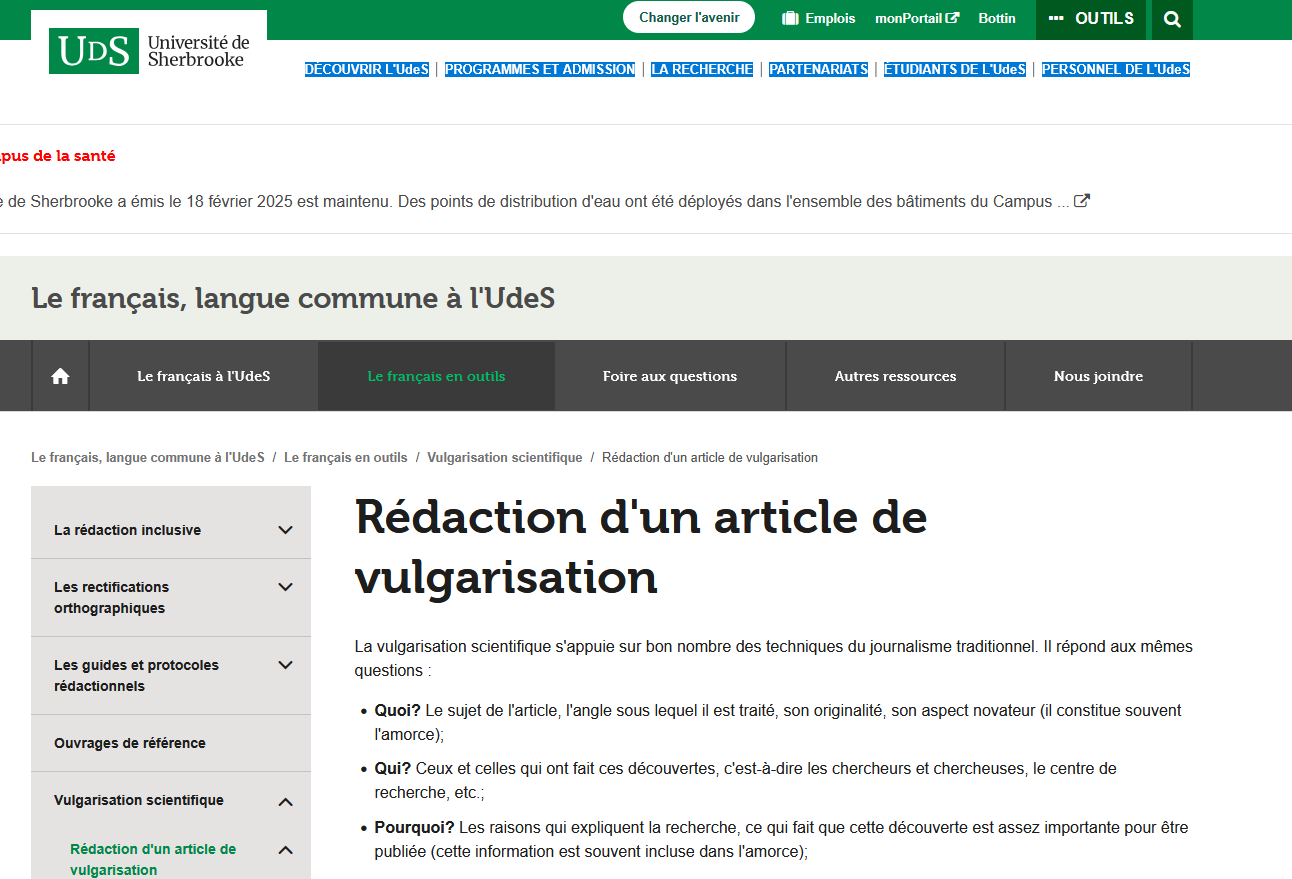The width and height of the screenshot is (1292, 879).
Task: Collapse Rédaction d'un article de vulgarisation submenu
Action: pos(285,850)
